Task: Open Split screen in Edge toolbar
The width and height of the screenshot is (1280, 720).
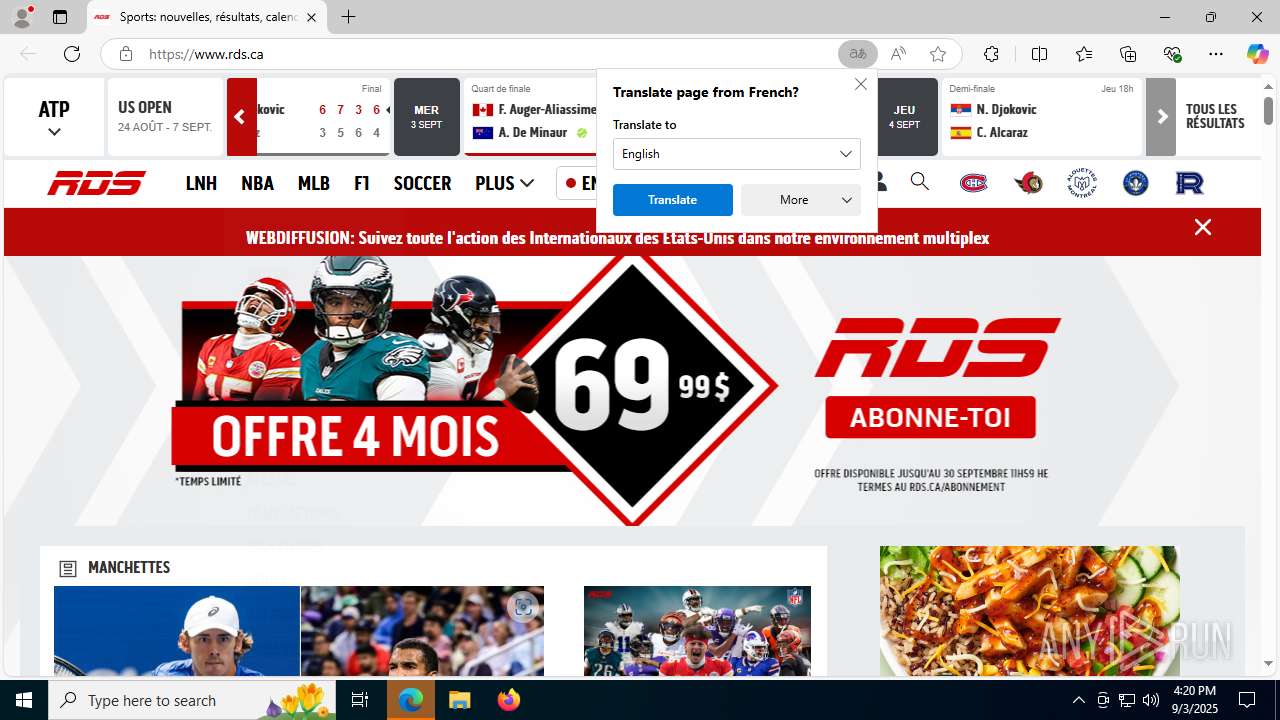Action: (1039, 54)
